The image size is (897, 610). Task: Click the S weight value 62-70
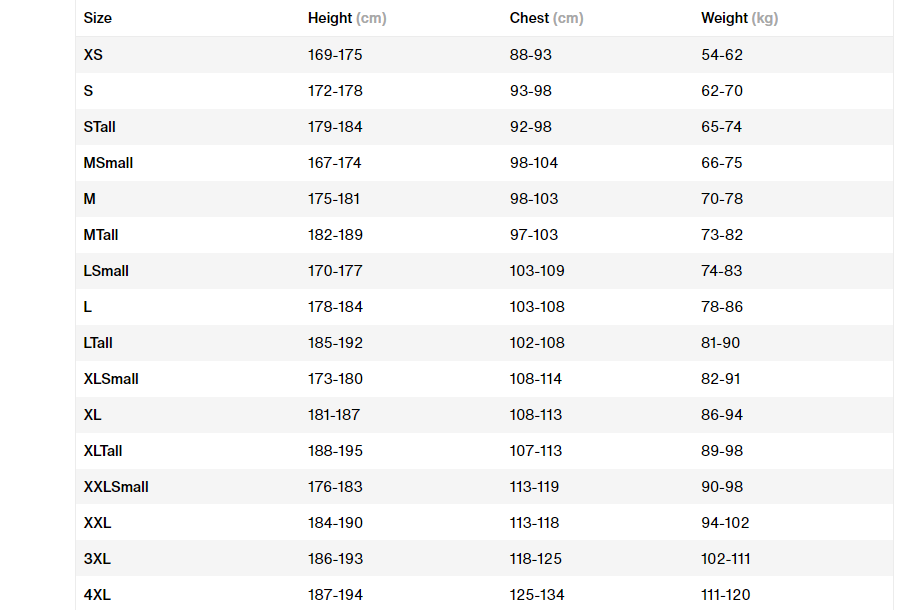tap(722, 91)
